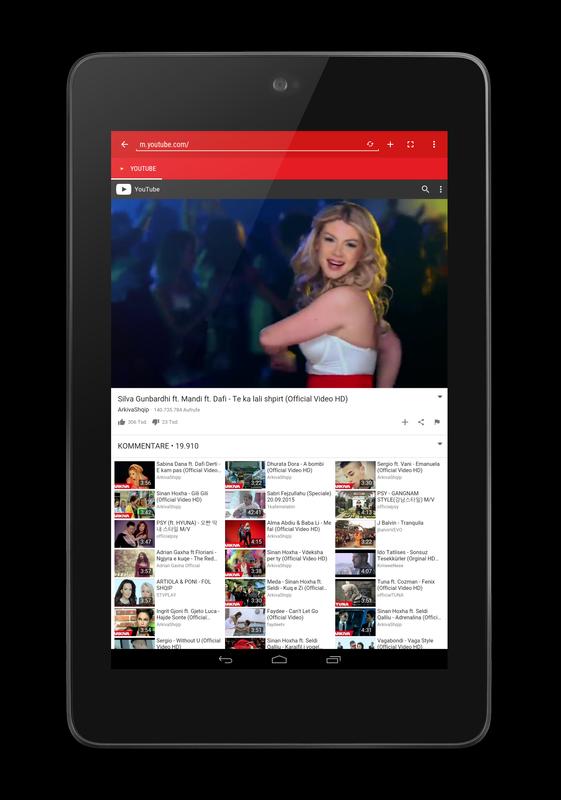Viewport: 561px width, 800px height.
Task: Open PSY - GANGNAM STYLE thumbnail
Action: (355, 504)
